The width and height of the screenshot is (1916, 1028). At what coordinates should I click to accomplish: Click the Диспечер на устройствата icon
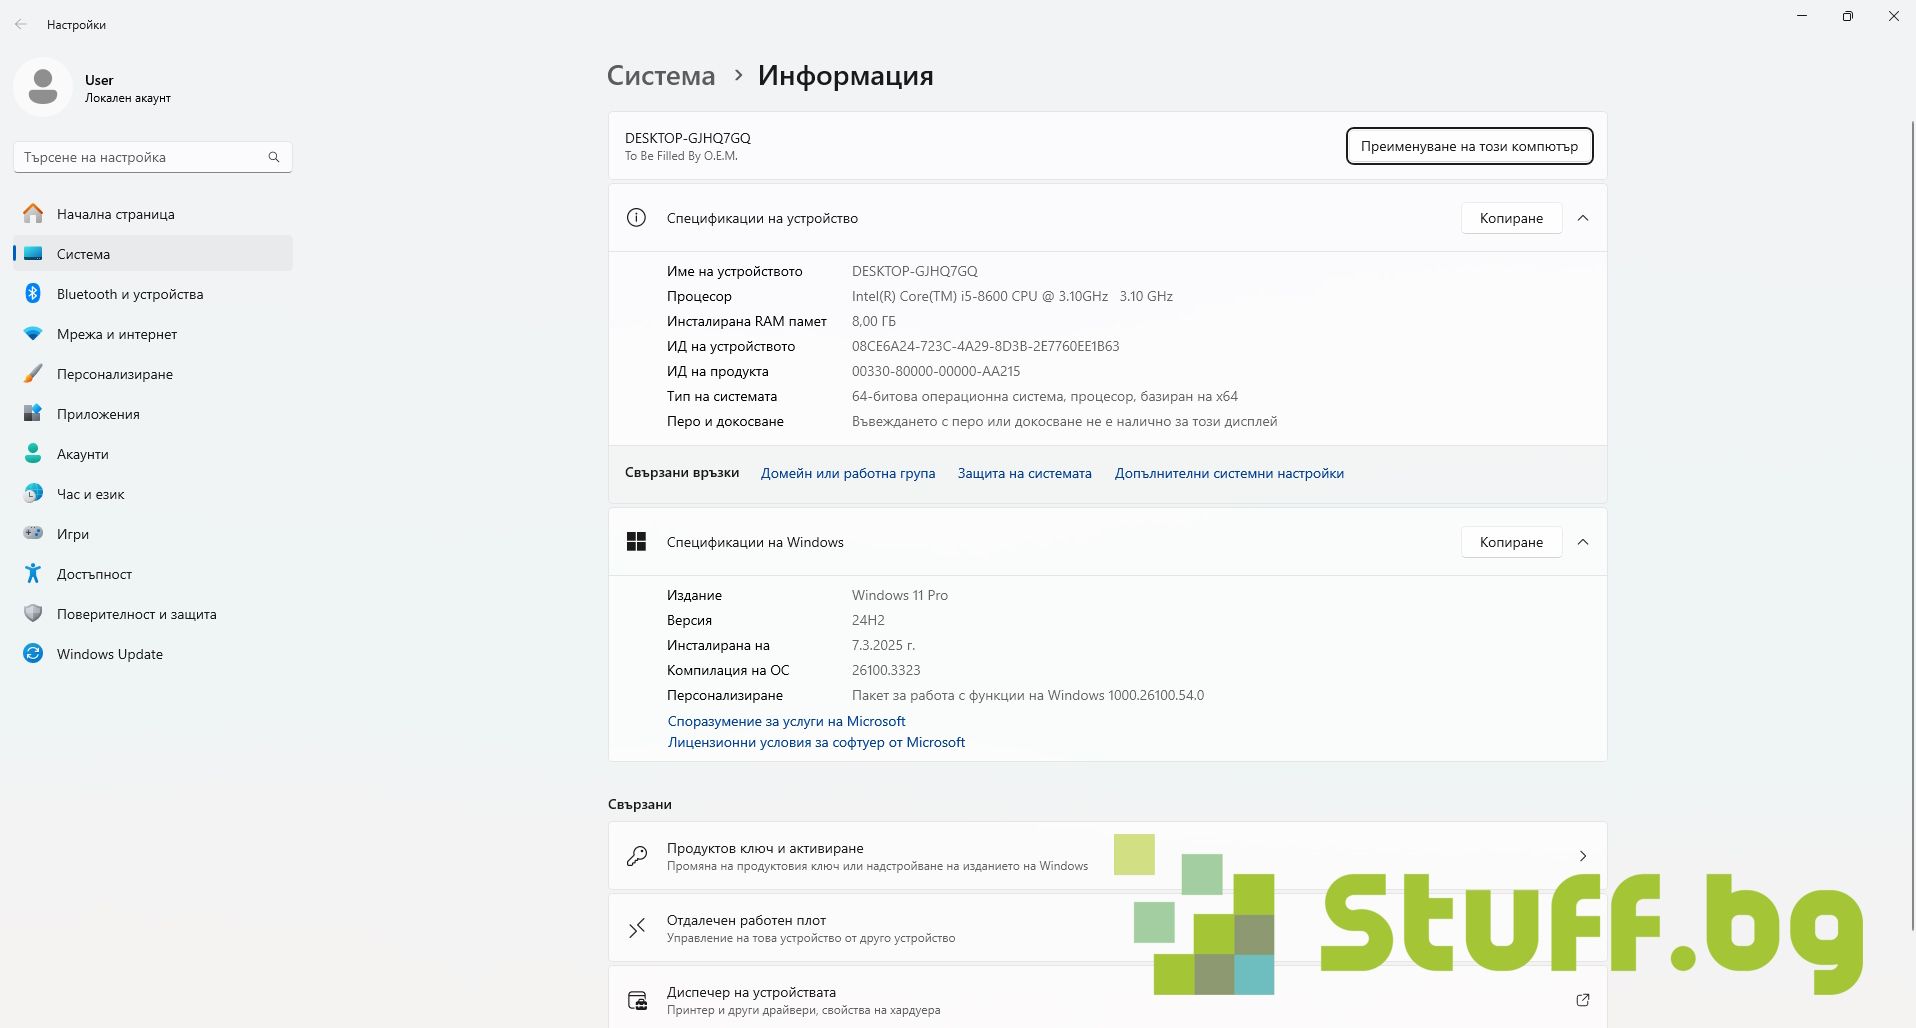pos(636,1000)
